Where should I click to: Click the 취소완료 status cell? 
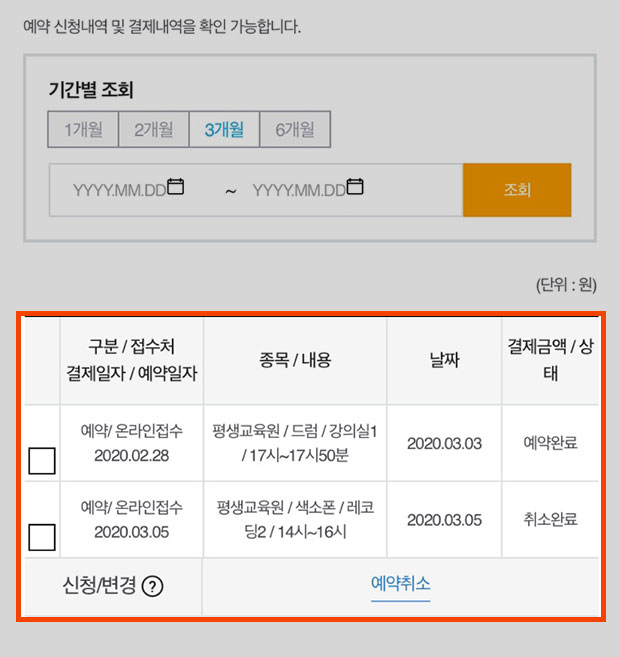(550, 520)
